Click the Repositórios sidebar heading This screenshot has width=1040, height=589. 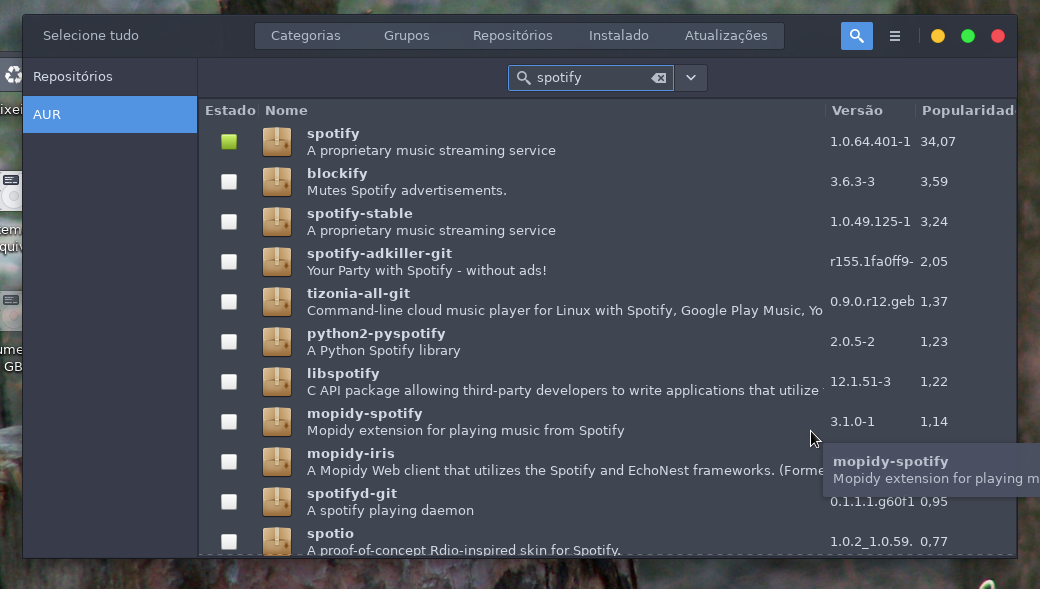point(73,76)
